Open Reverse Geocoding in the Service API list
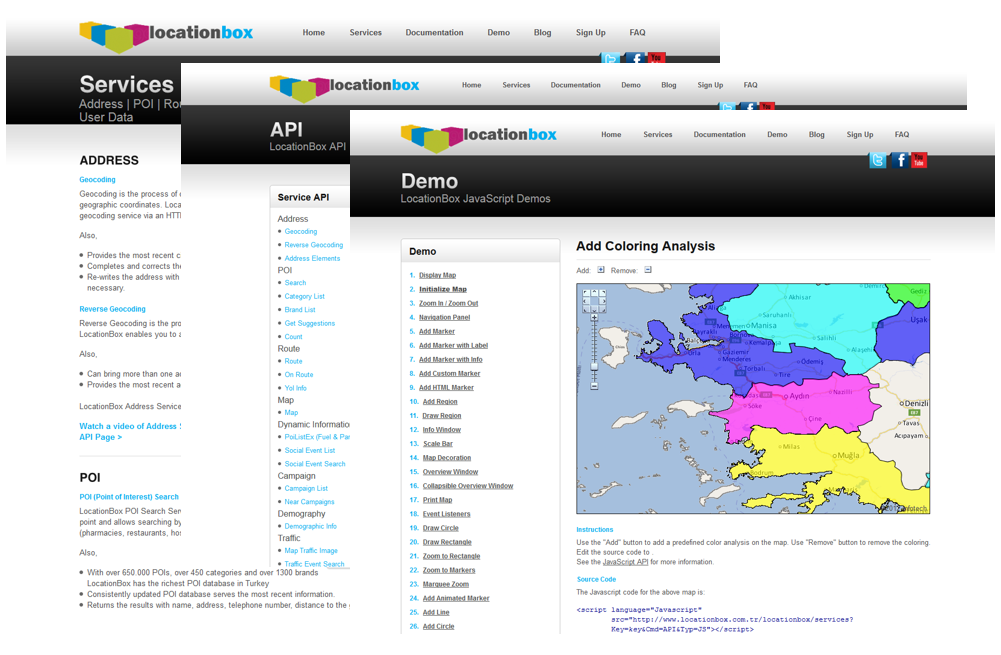 313,245
